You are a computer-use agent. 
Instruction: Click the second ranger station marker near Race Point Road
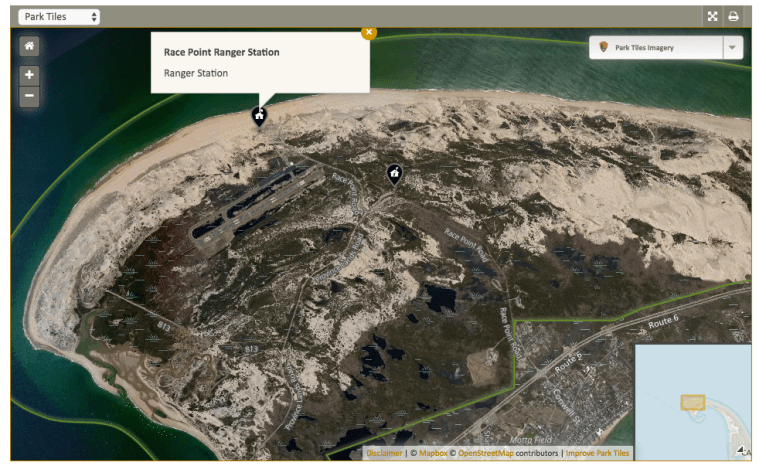tap(395, 174)
